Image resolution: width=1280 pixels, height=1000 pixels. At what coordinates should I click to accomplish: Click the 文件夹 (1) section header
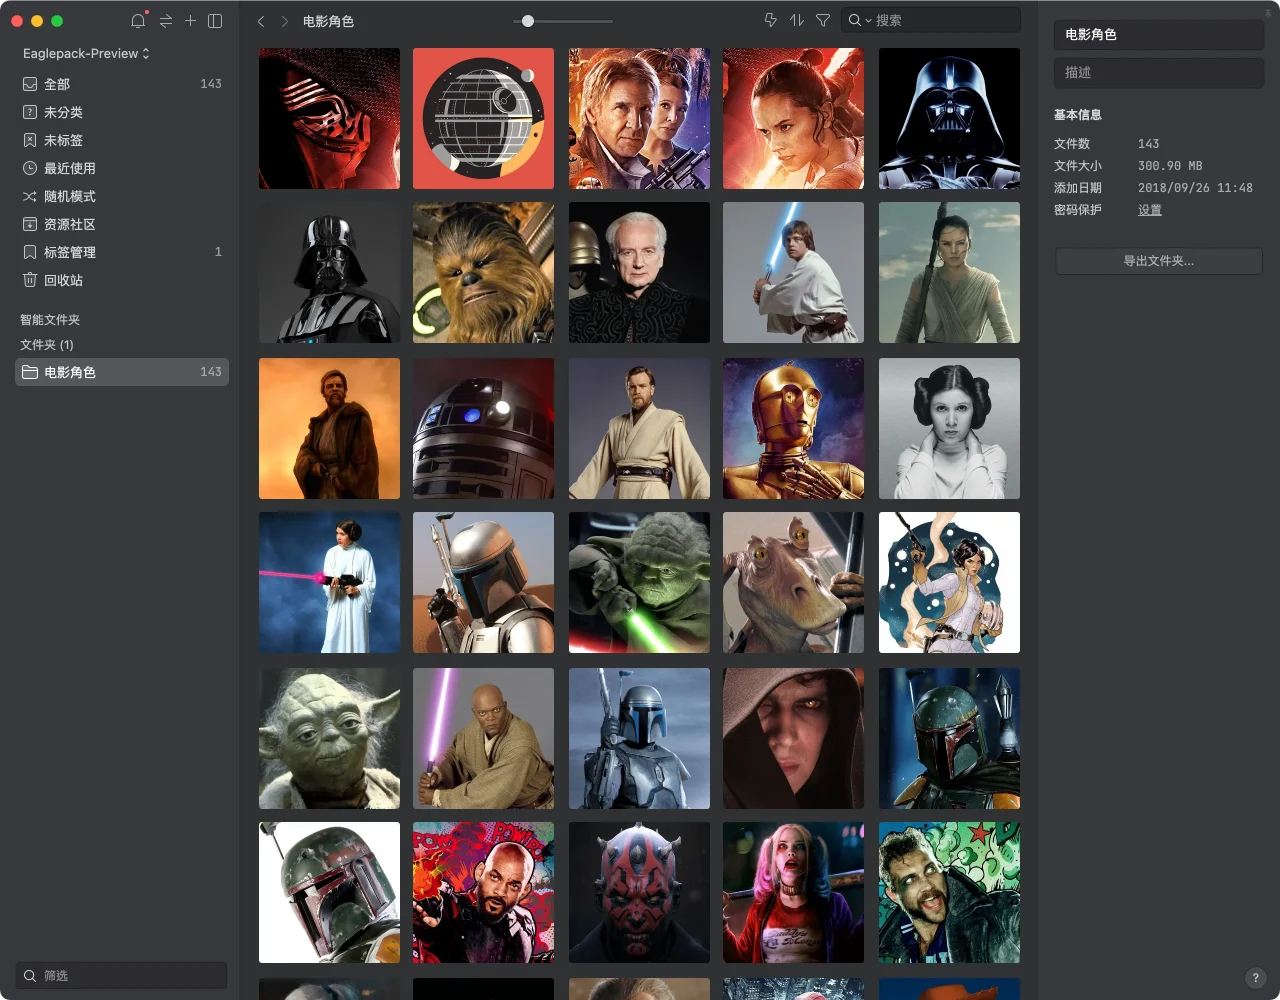[47, 345]
